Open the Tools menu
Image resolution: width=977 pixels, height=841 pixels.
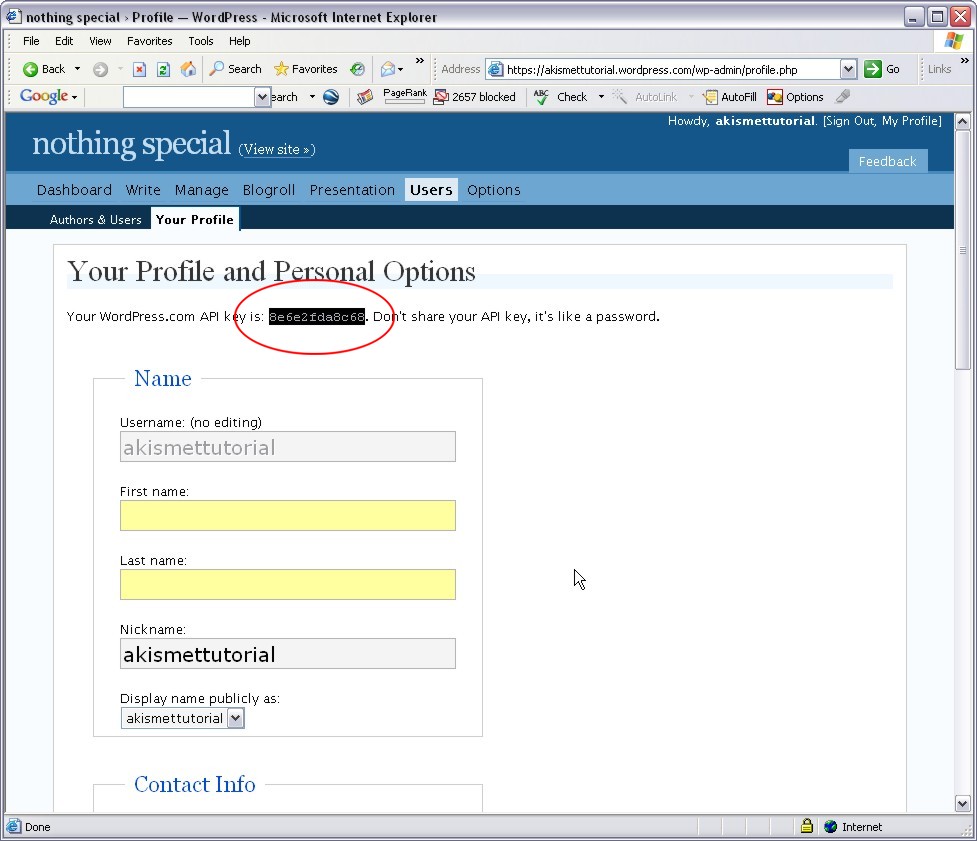[201, 41]
